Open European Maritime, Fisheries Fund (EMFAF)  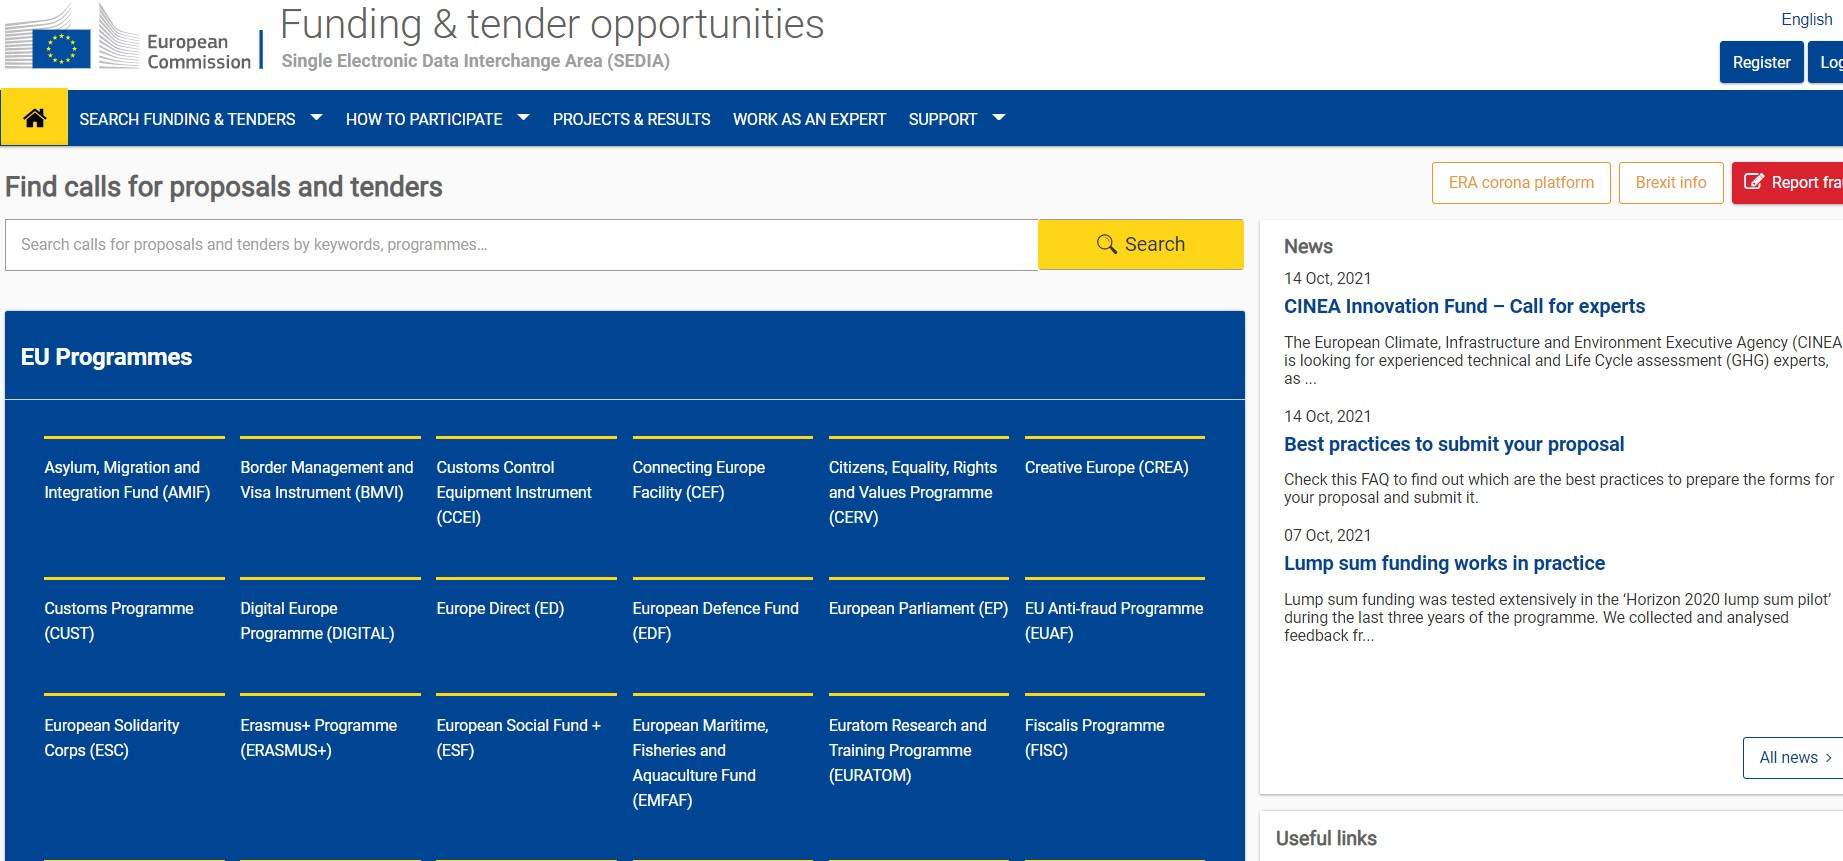pos(700,763)
